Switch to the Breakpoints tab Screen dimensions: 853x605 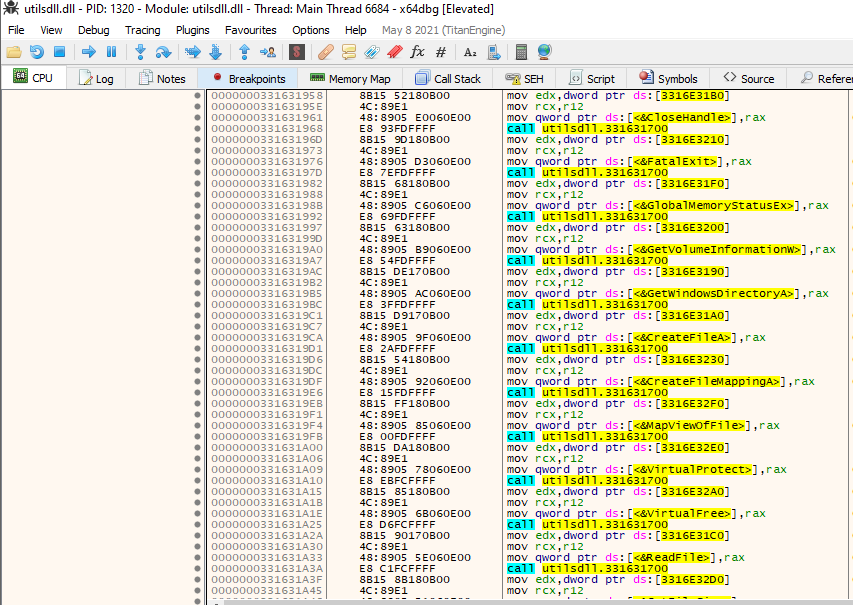click(248, 78)
